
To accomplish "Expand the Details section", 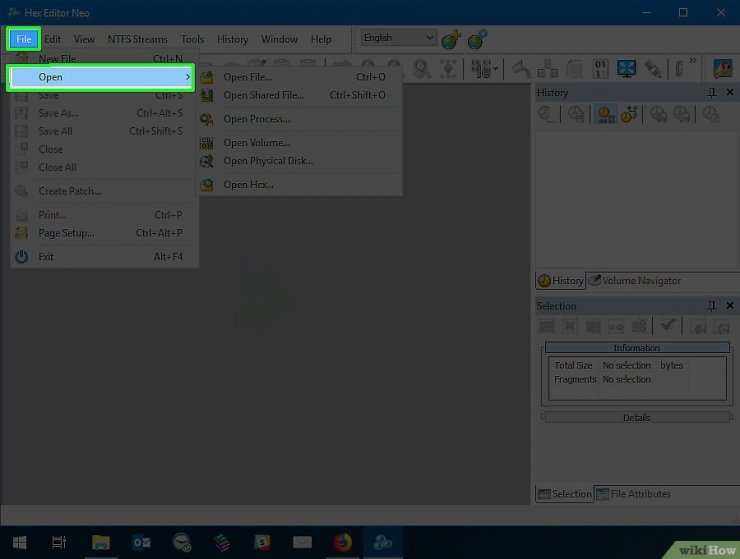I will [x=637, y=417].
